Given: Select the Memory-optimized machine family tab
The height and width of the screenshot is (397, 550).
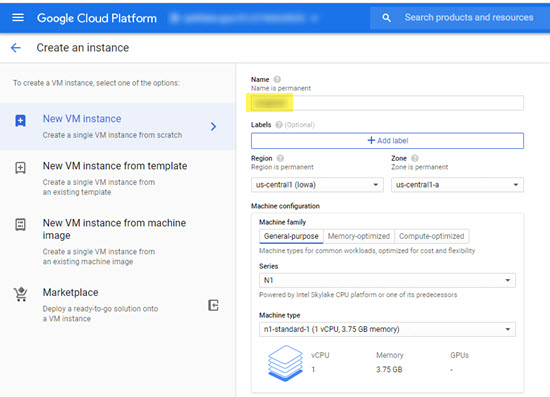Looking at the screenshot, I should pyautogui.click(x=358, y=236).
